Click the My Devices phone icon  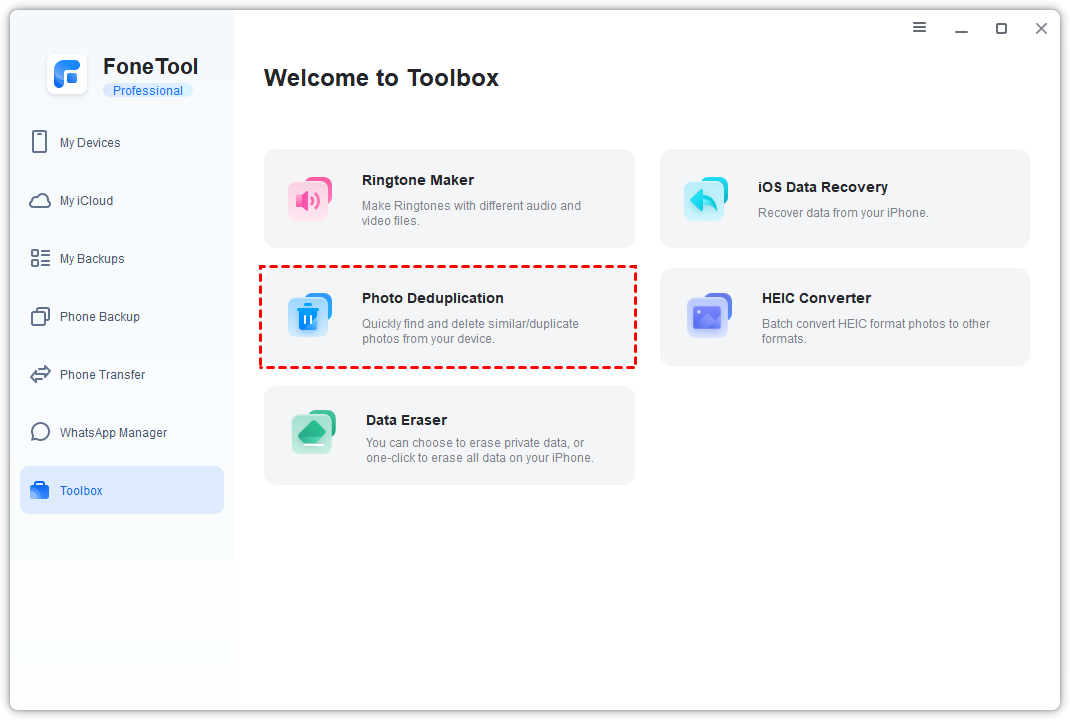click(x=40, y=142)
